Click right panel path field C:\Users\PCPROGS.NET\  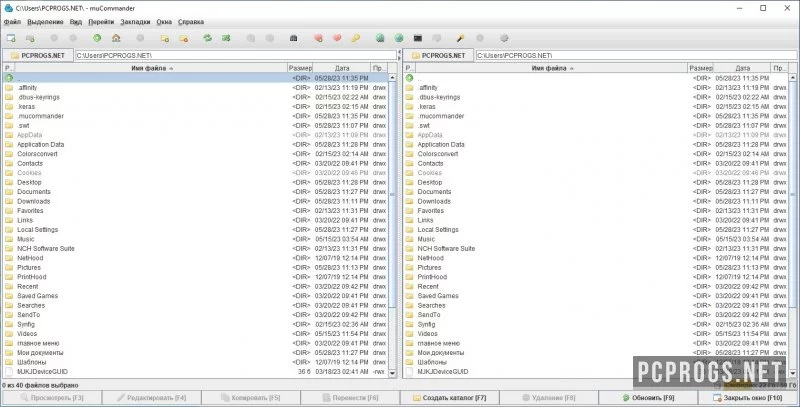pyautogui.click(x=636, y=55)
